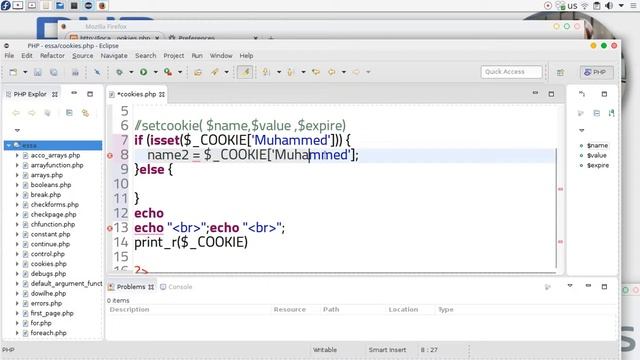The image size is (640, 360).
Task: Click the error marker on line 13
Action: [110, 229]
